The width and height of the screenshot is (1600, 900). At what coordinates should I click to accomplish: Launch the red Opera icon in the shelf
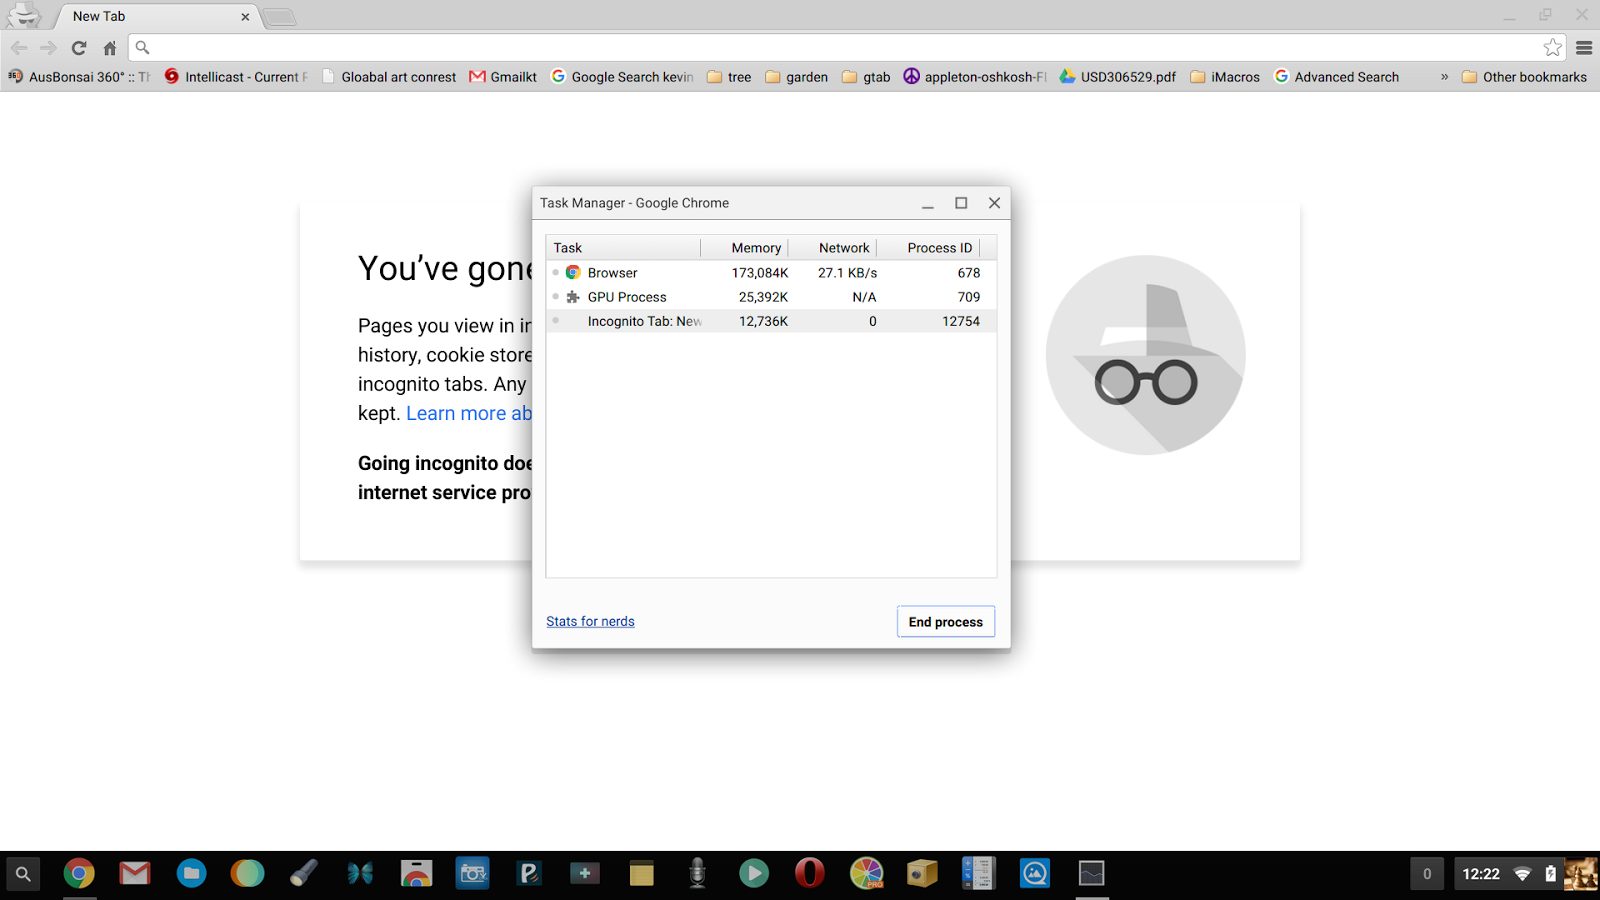pyautogui.click(x=809, y=873)
